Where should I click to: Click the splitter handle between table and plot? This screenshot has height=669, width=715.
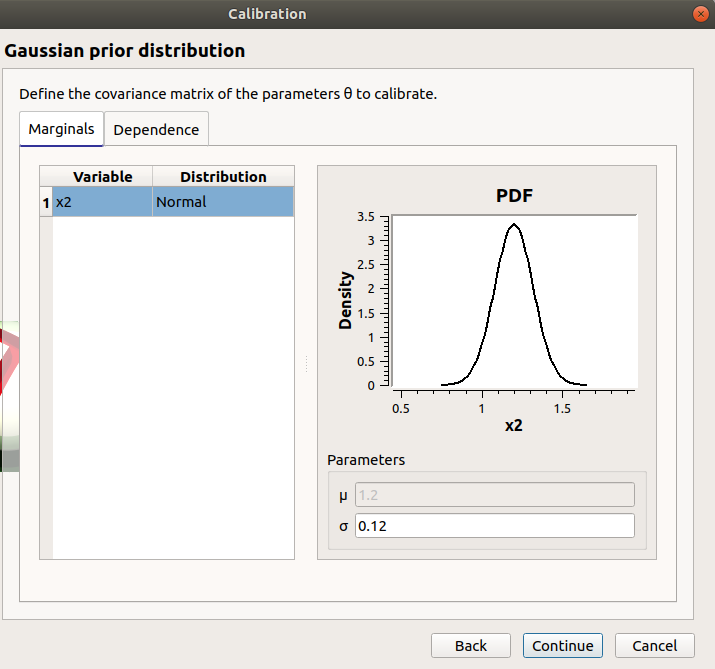(x=306, y=363)
